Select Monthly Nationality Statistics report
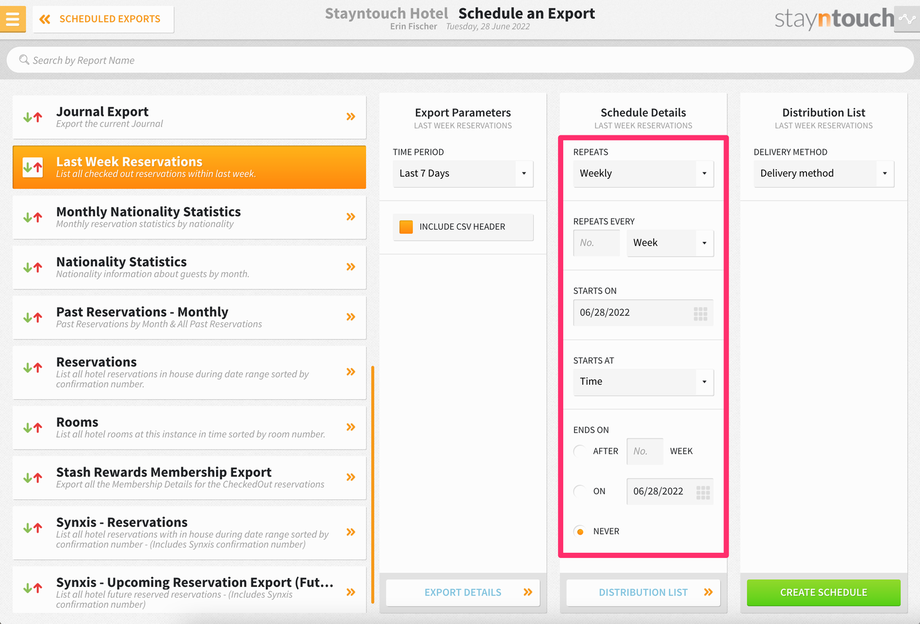Viewport: 920px width, 624px height. click(x=189, y=217)
